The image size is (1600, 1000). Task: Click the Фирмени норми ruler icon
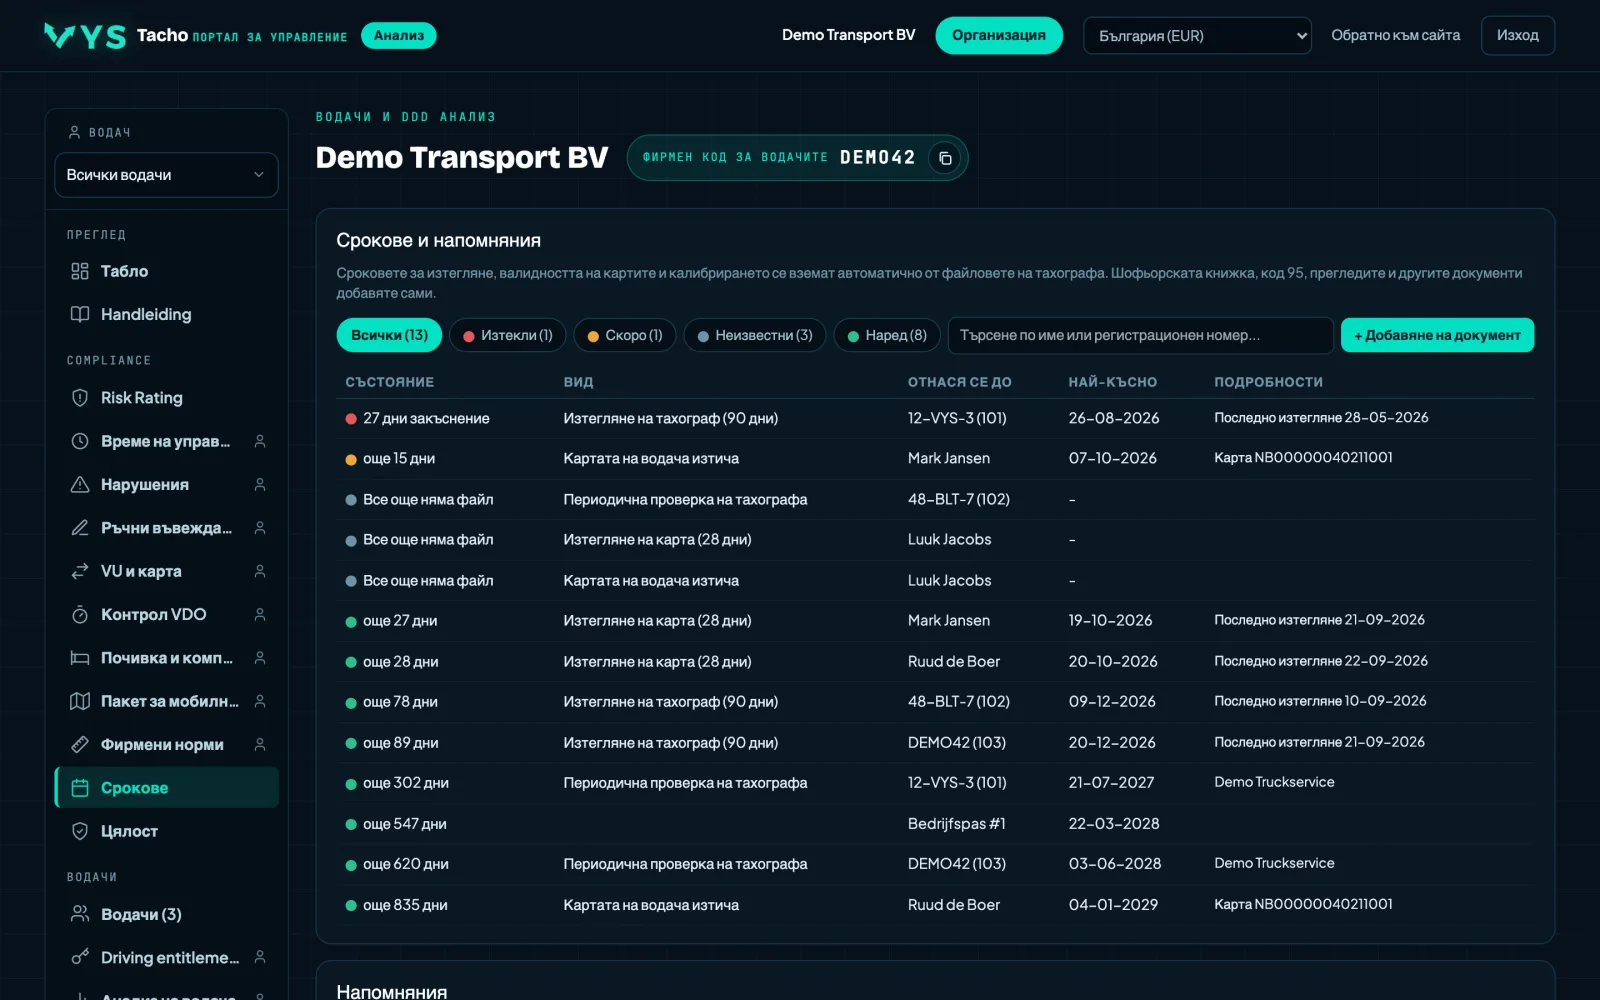[x=80, y=744]
